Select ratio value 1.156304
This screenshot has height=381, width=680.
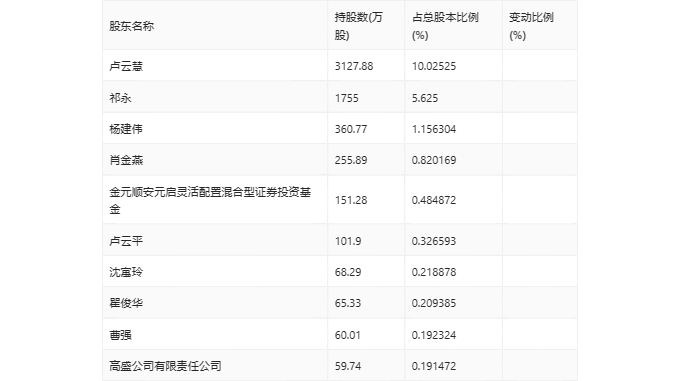pyautogui.click(x=434, y=129)
